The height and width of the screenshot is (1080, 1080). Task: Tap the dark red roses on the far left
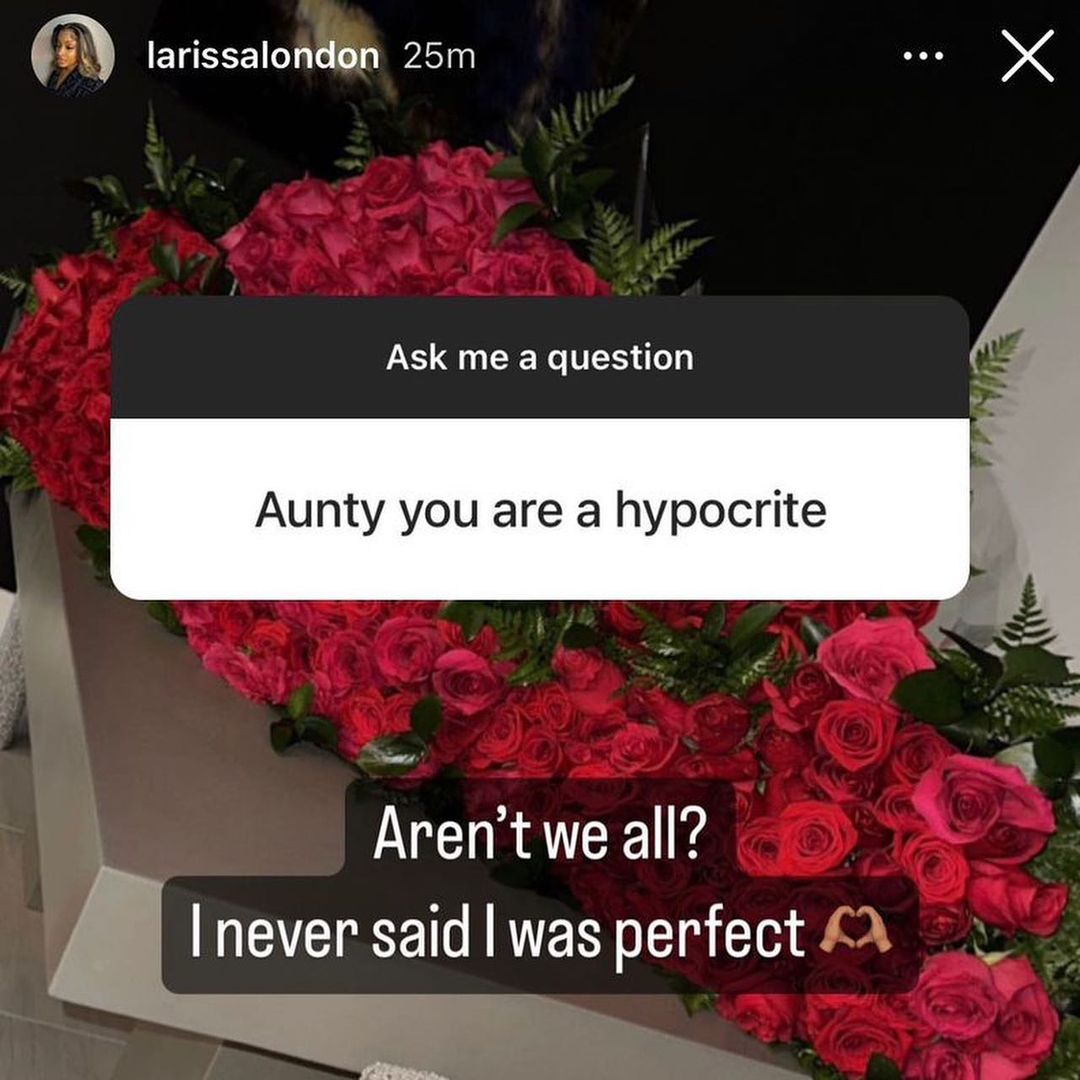pos(62,372)
